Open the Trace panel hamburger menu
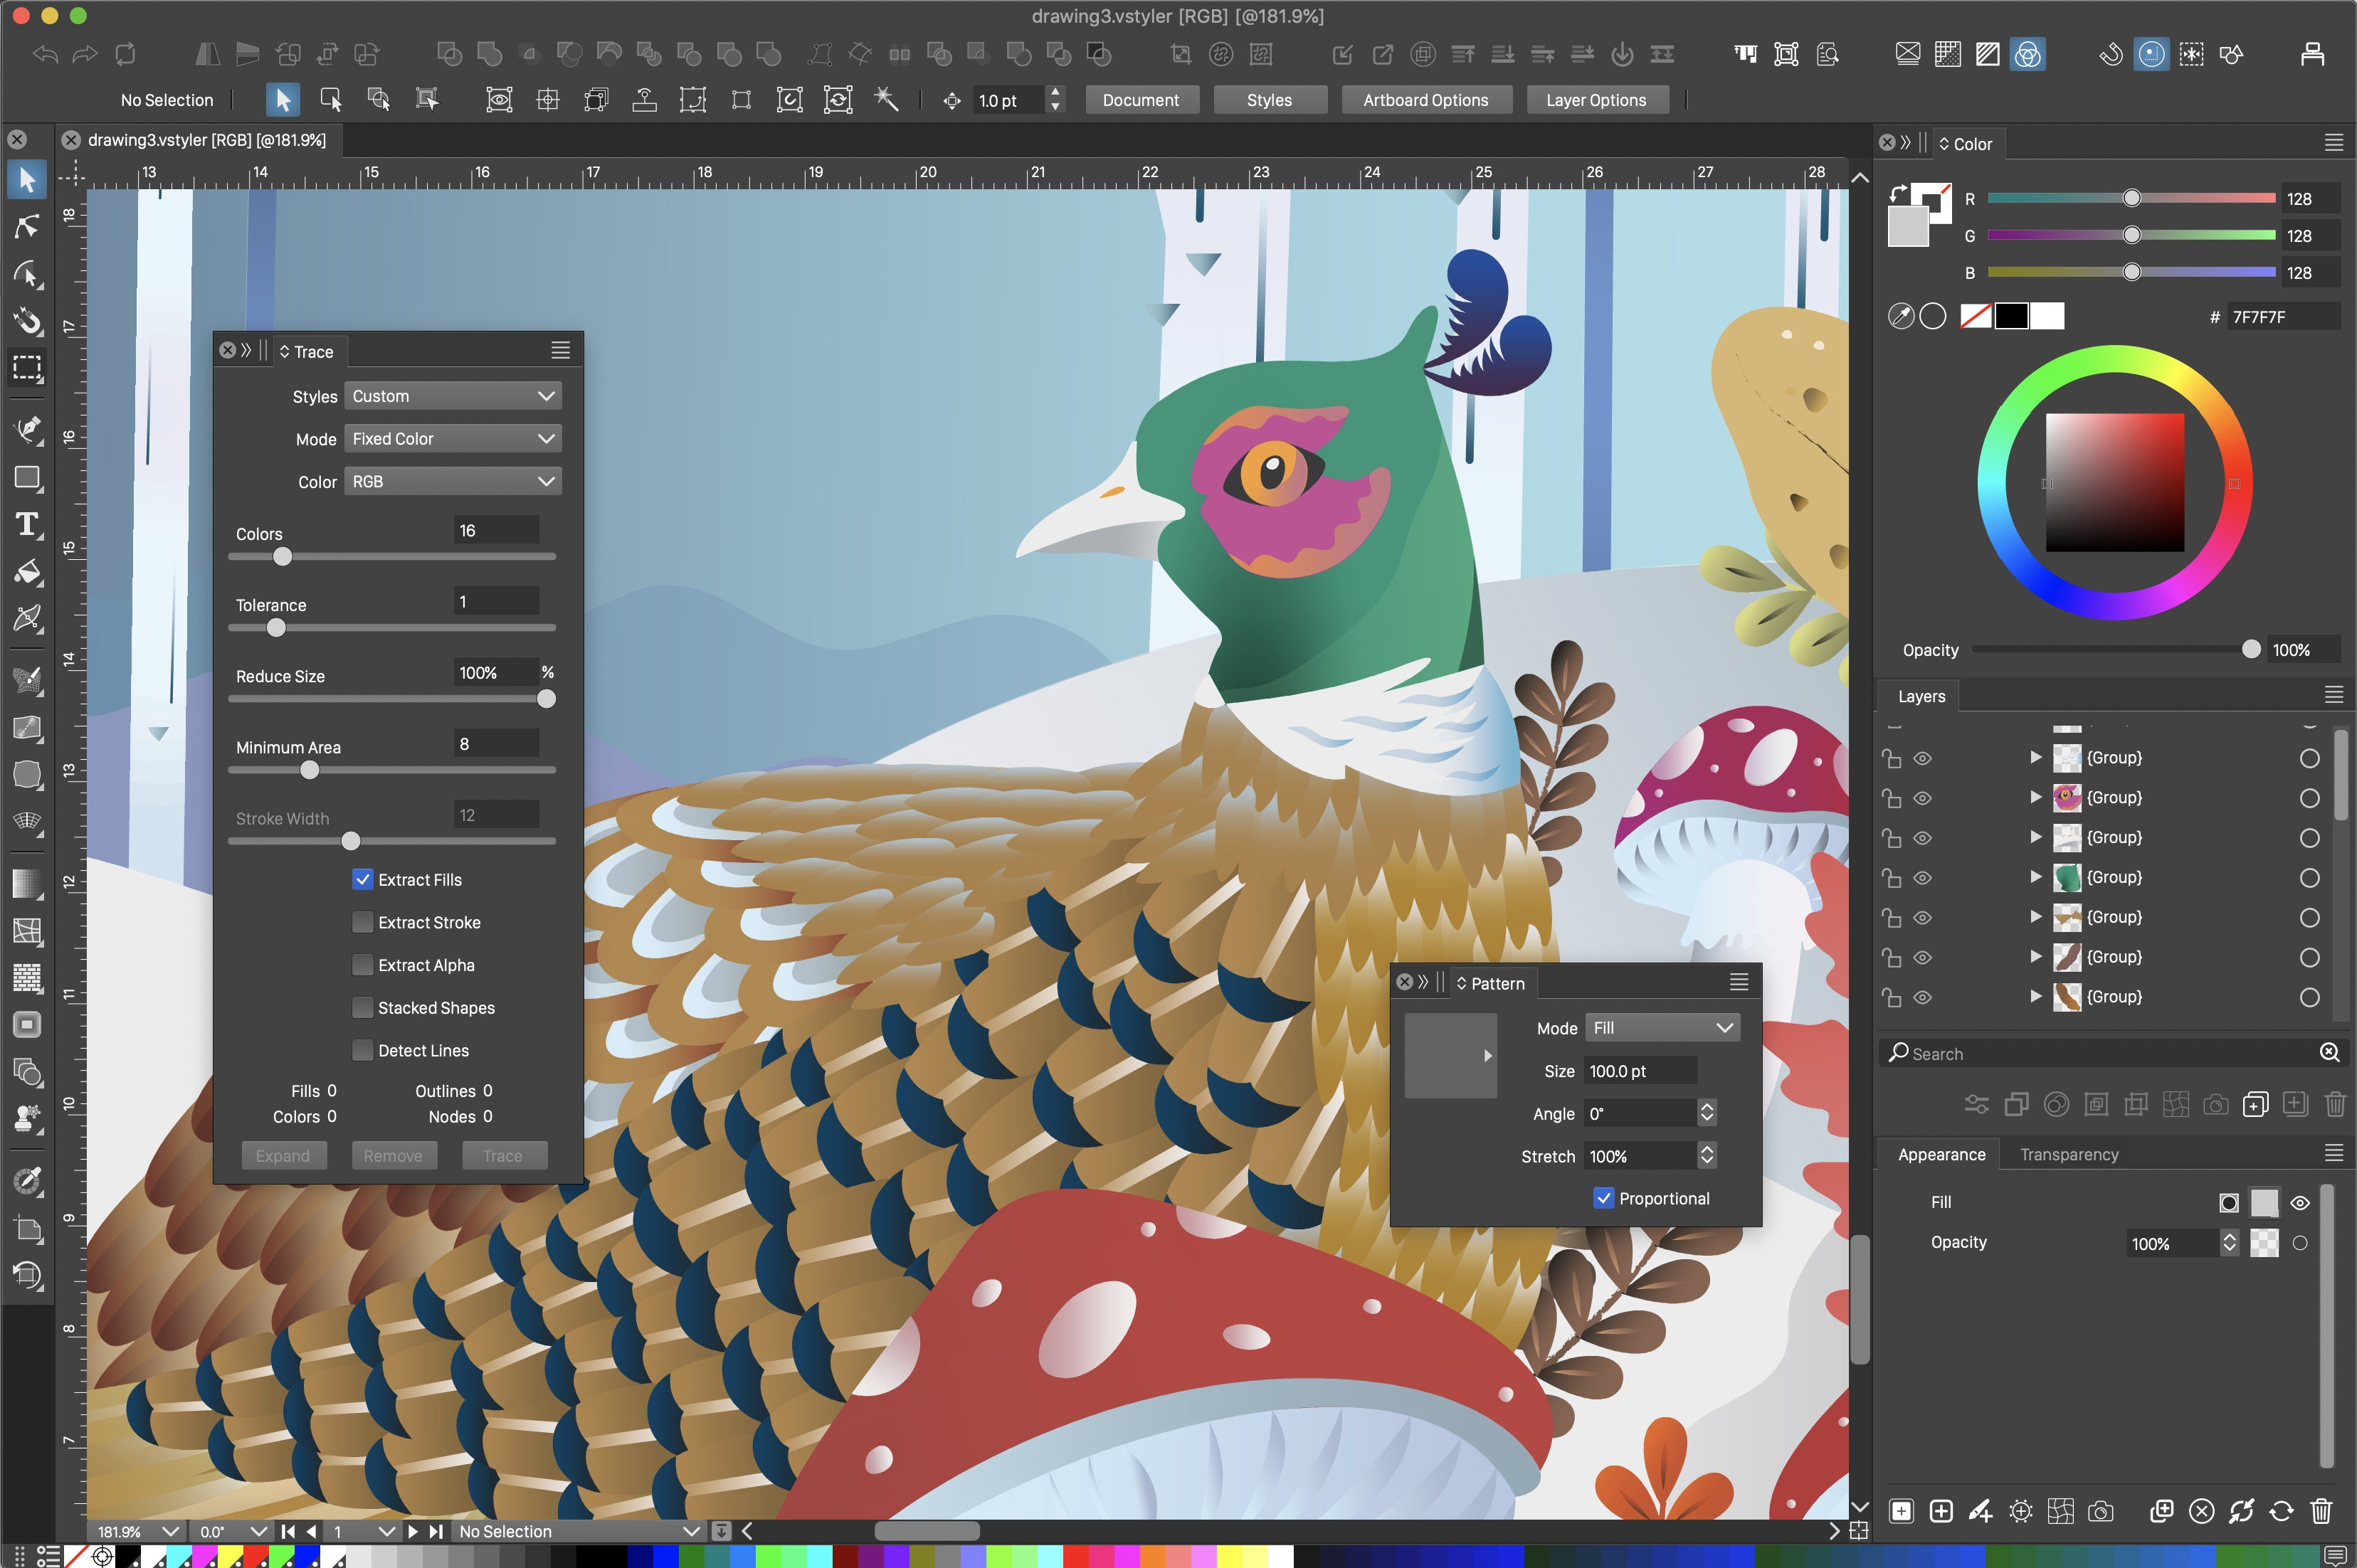Image resolution: width=2357 pixels, height=1568 pixels. coord(561,350)
